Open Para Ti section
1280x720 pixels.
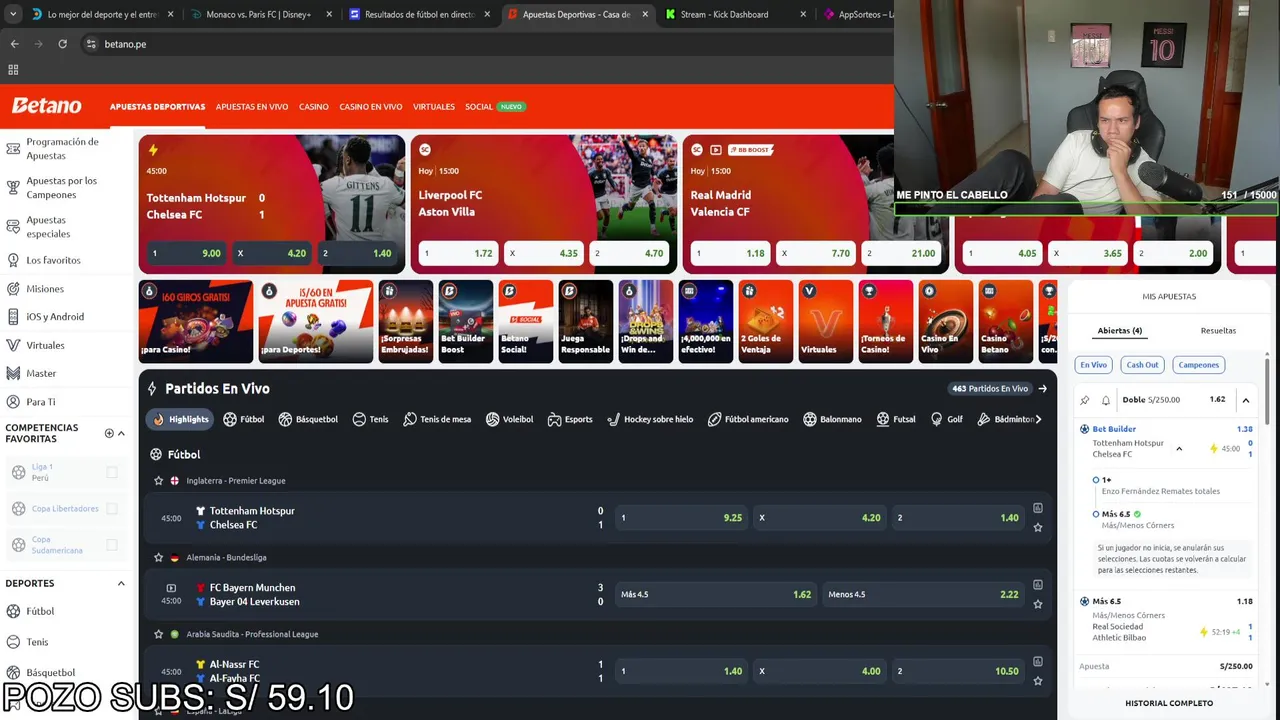[x=41, y=402]
